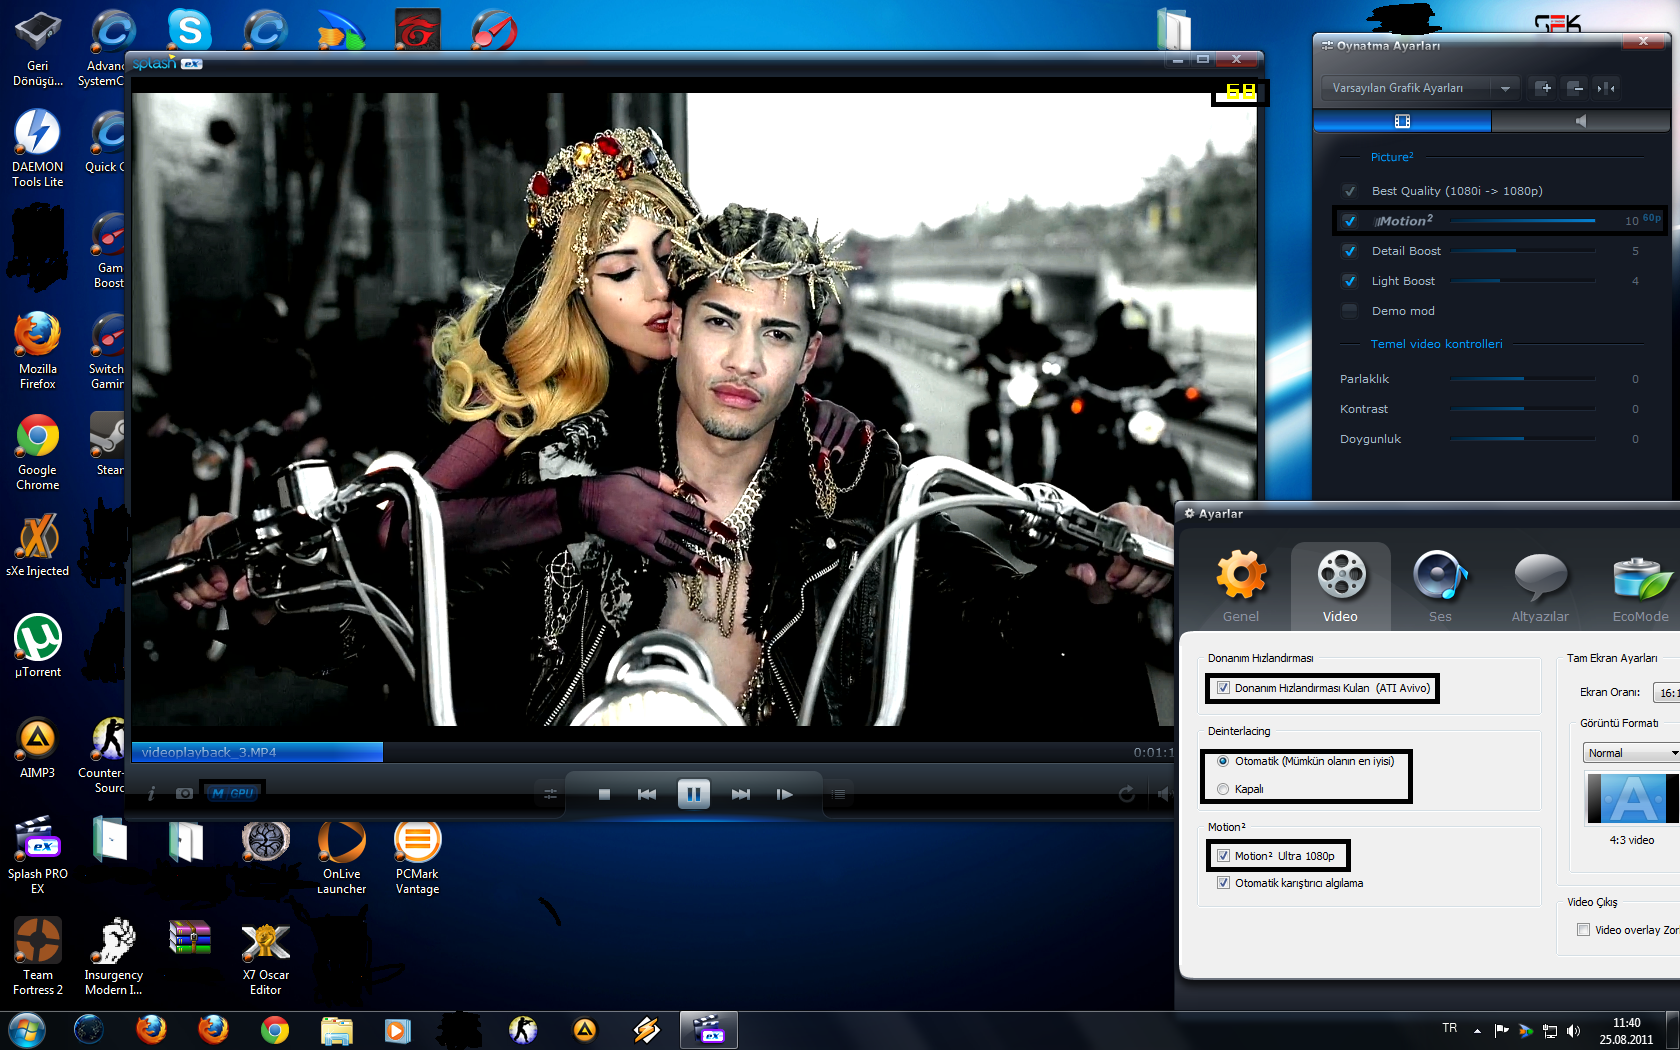
Task: Open the Genel settings tab
Action: click(1241, 587)
